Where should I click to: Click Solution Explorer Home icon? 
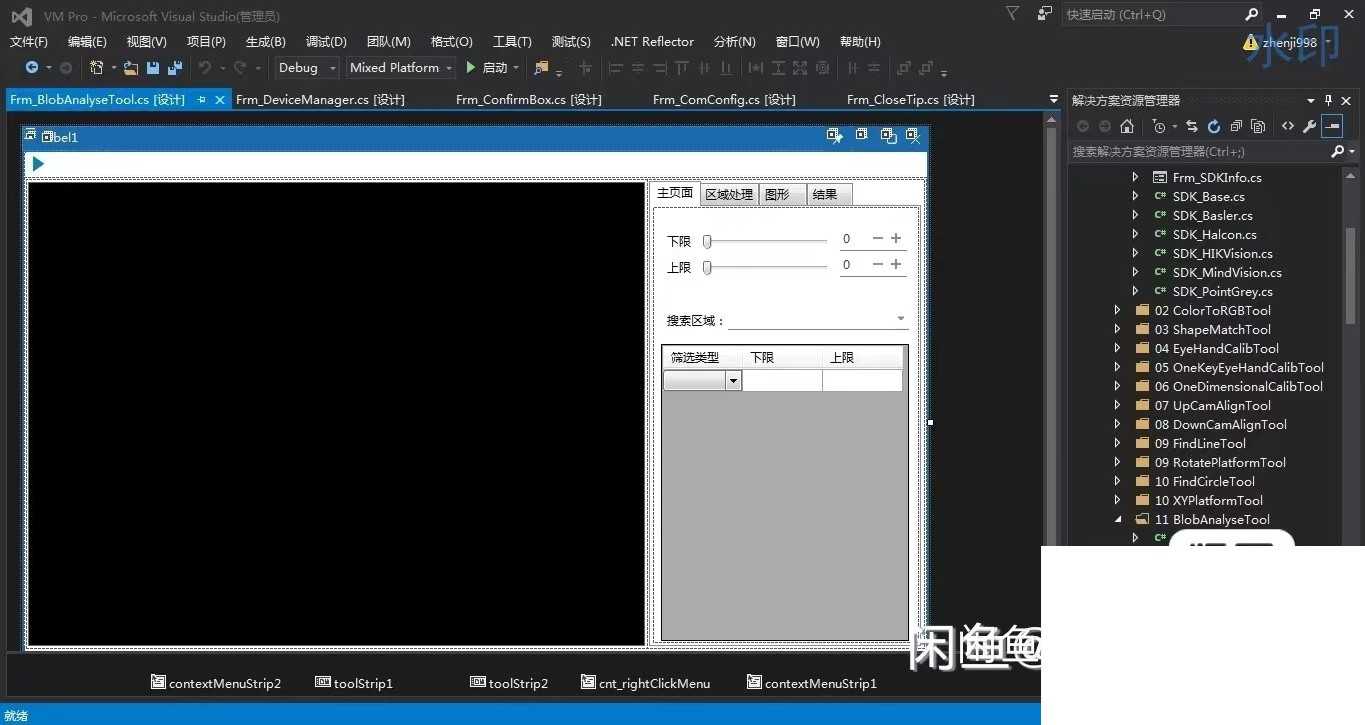1127,126
